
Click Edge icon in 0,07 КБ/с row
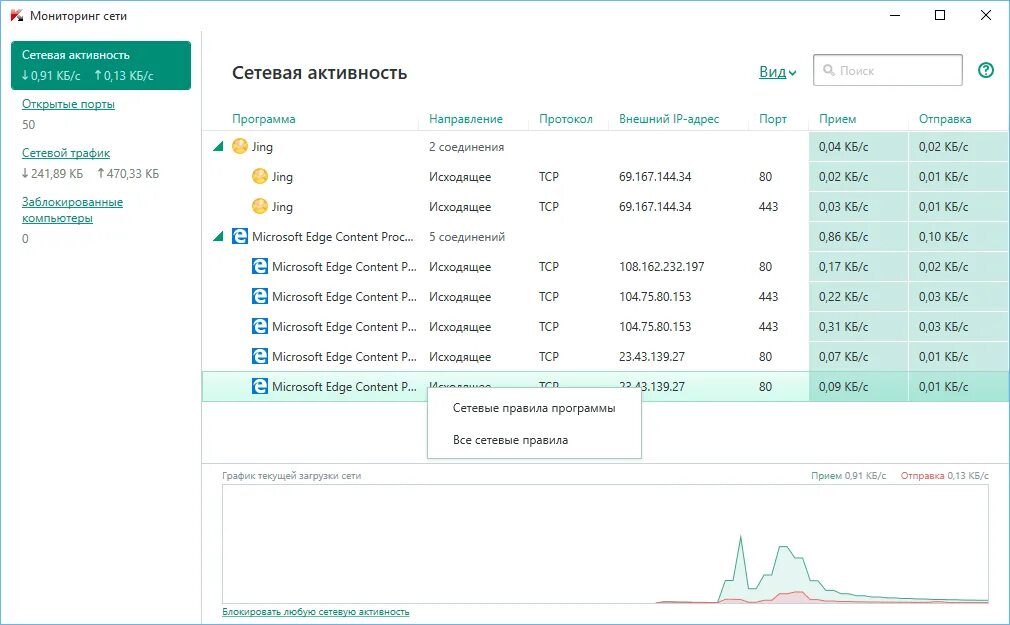point(260,356)
